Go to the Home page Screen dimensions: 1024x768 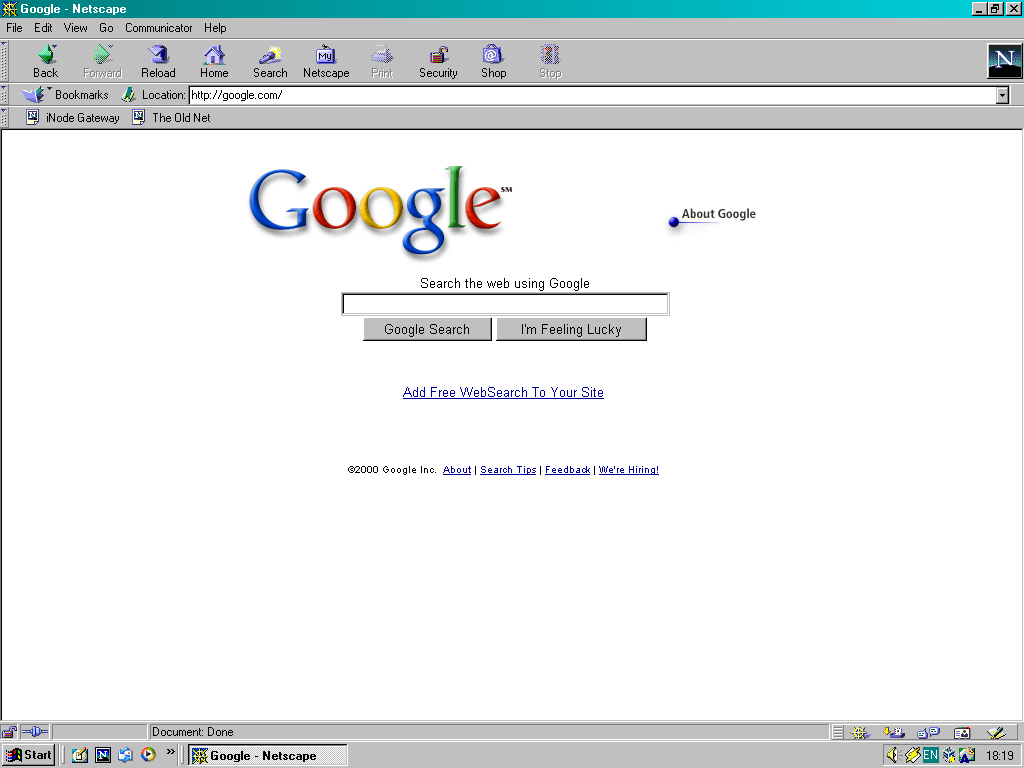[x=214, y=61]
